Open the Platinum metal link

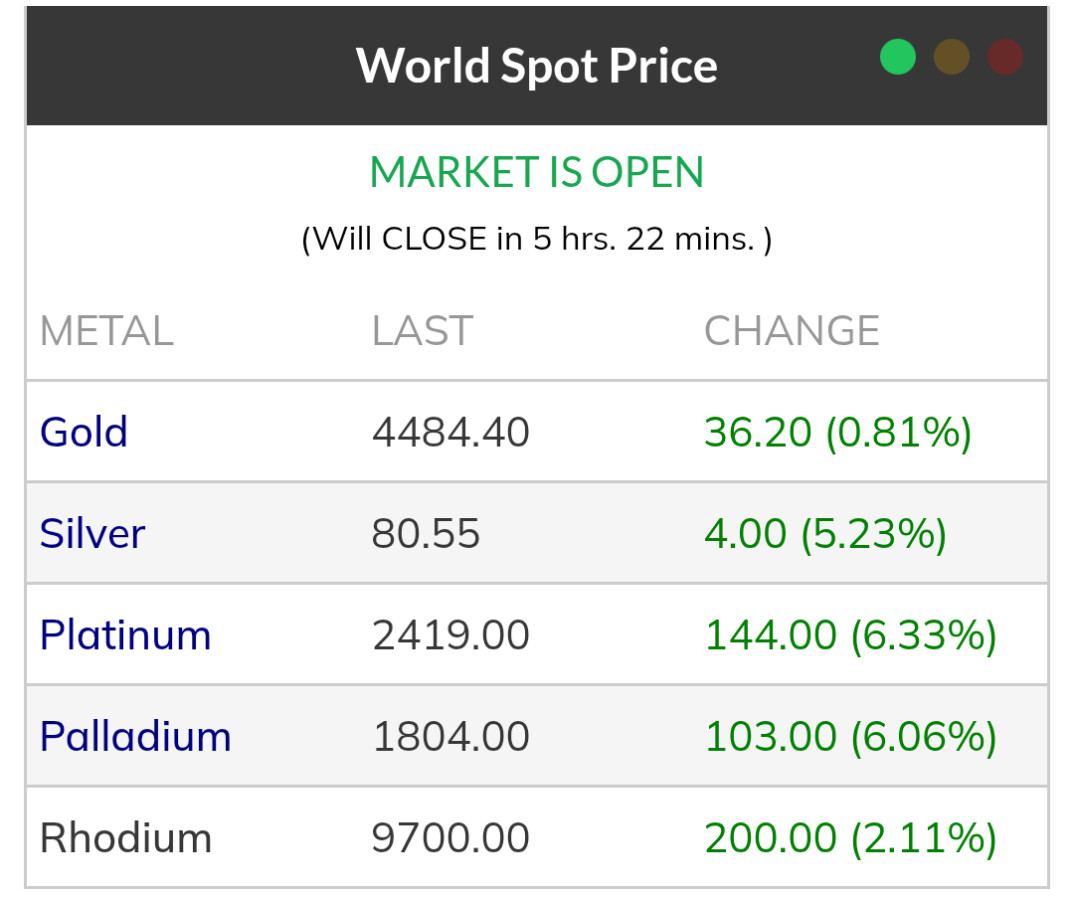click(x=125, y=636)
